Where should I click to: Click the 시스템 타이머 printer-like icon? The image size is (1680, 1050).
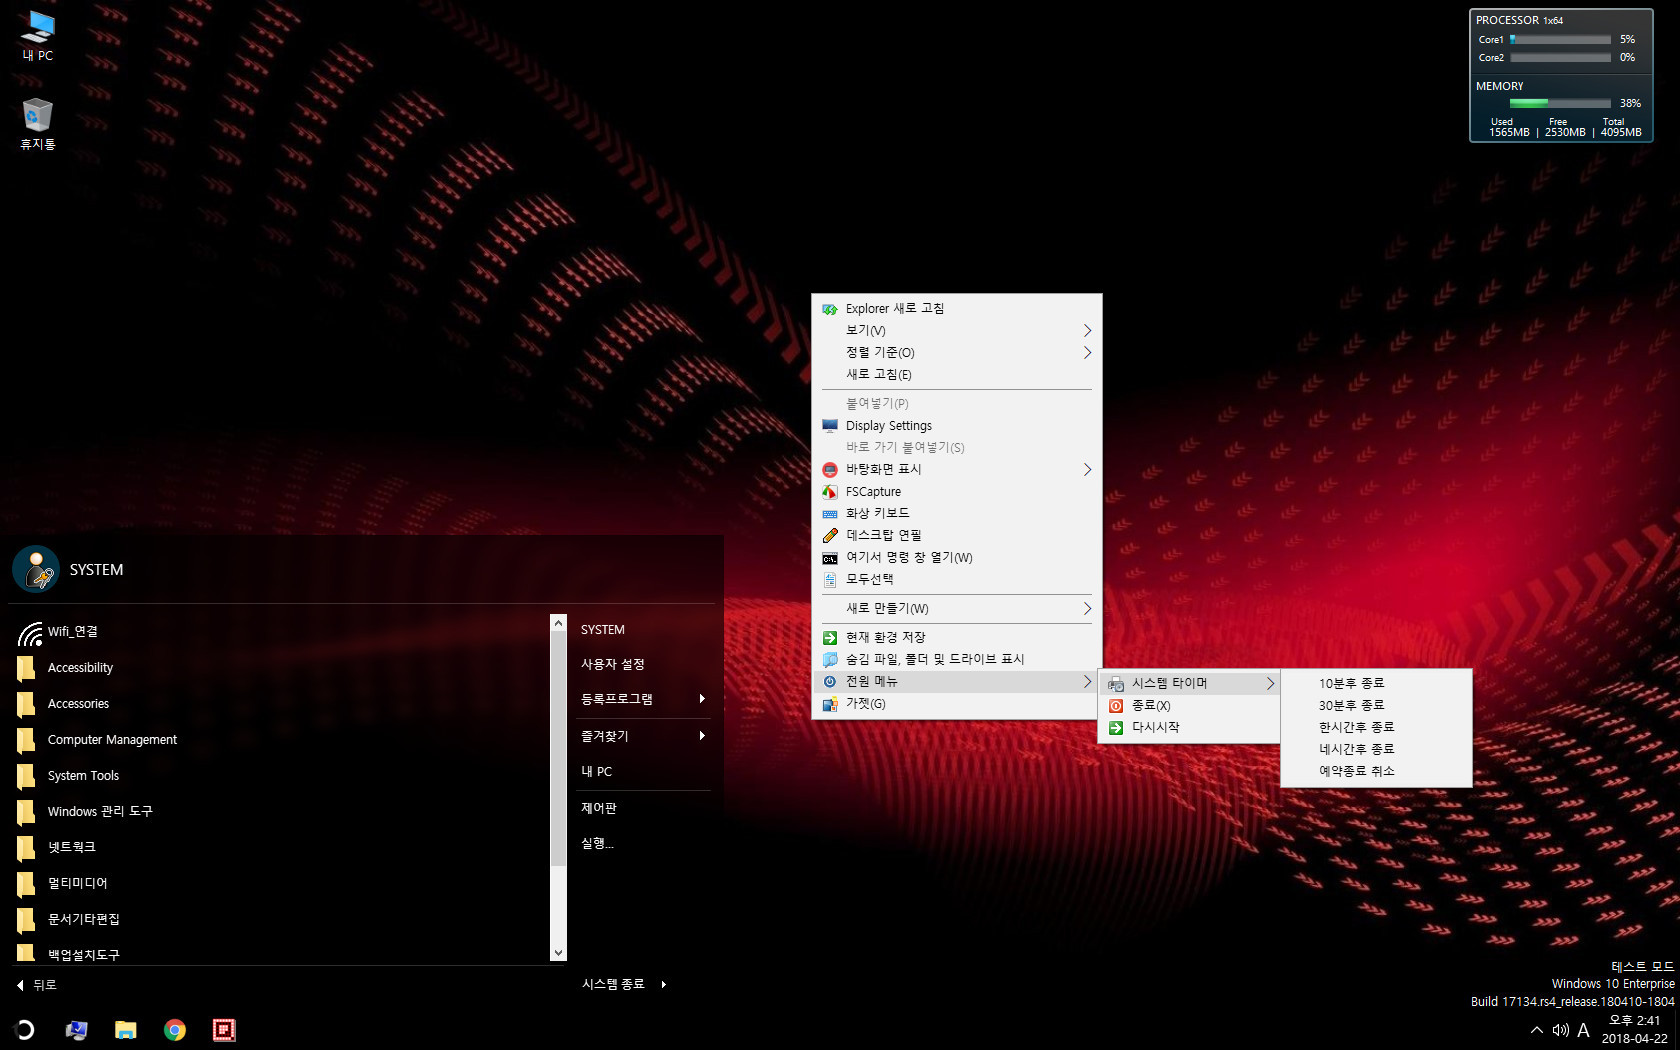point(1116,684)
